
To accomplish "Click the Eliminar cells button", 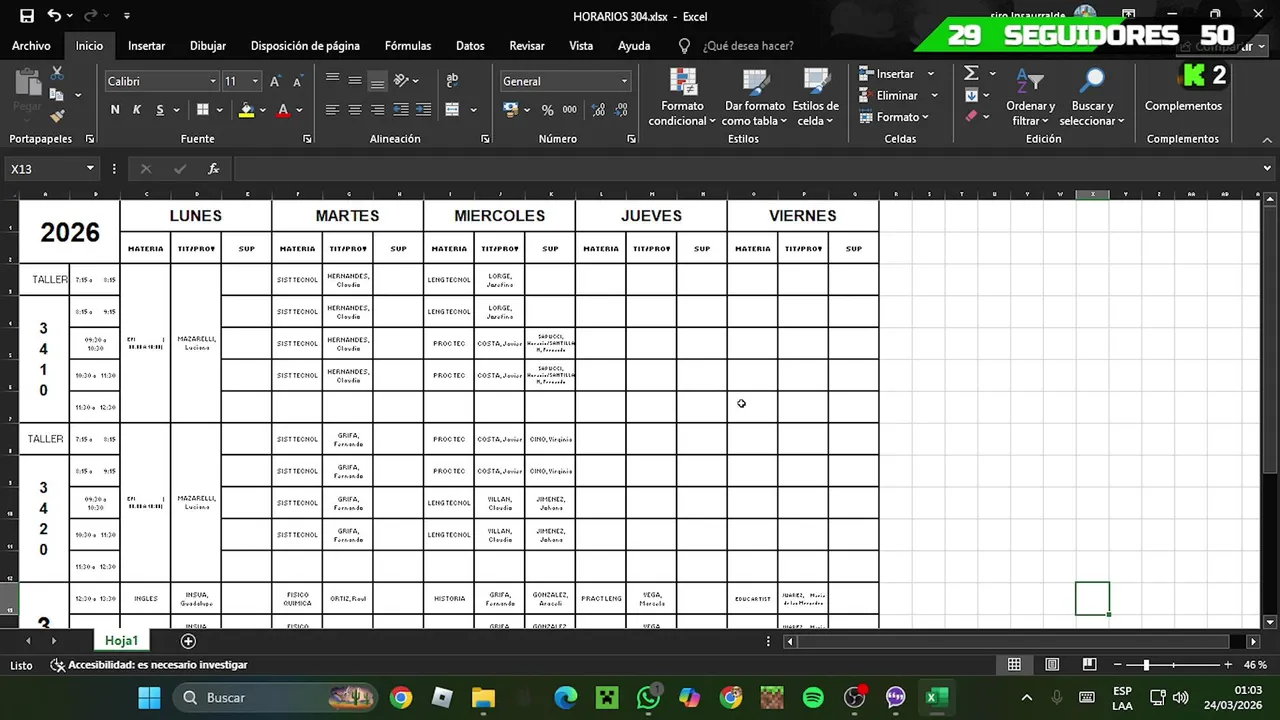I will [889, 96].
